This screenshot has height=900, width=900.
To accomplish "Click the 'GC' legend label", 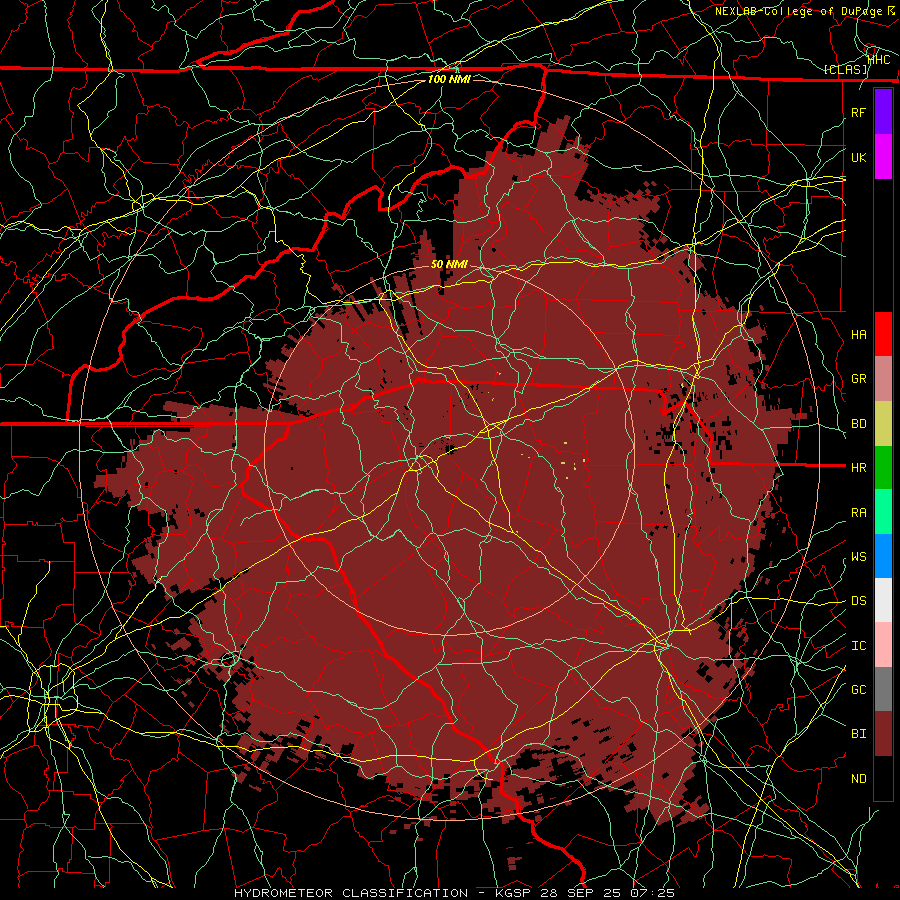I will pyautogui.click(x=858, y=689).
